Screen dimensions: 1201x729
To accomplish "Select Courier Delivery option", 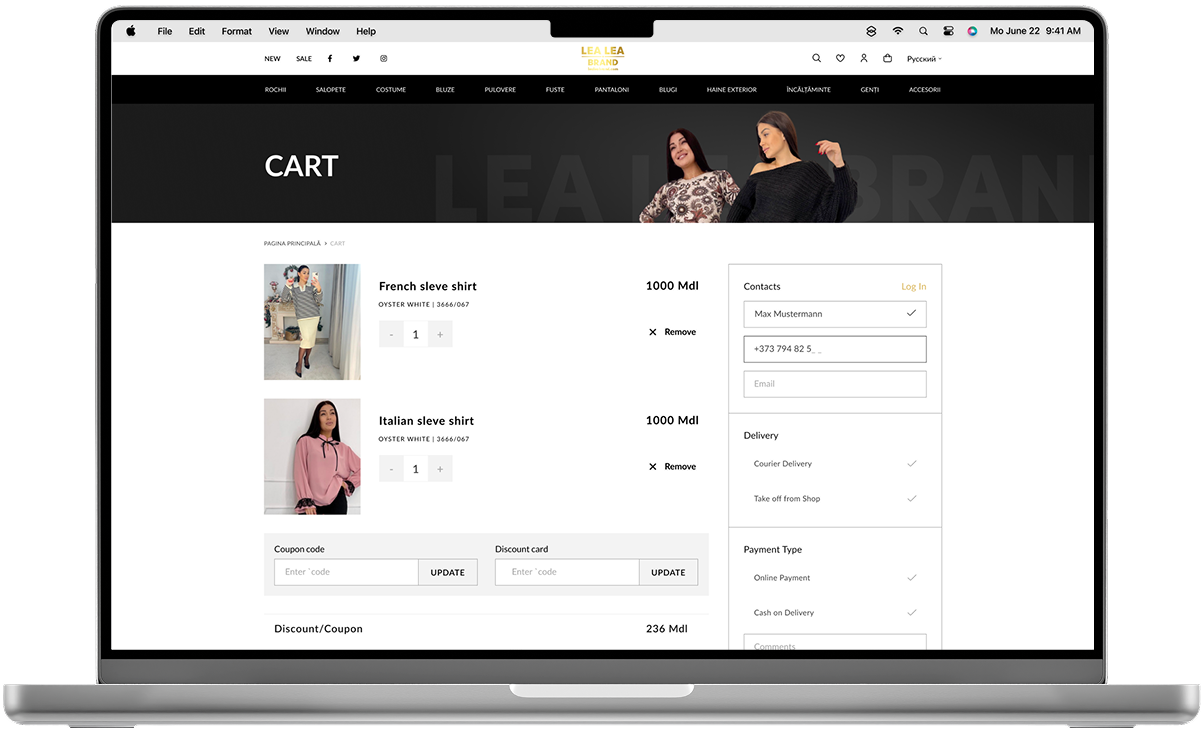I will click(783, 464).
